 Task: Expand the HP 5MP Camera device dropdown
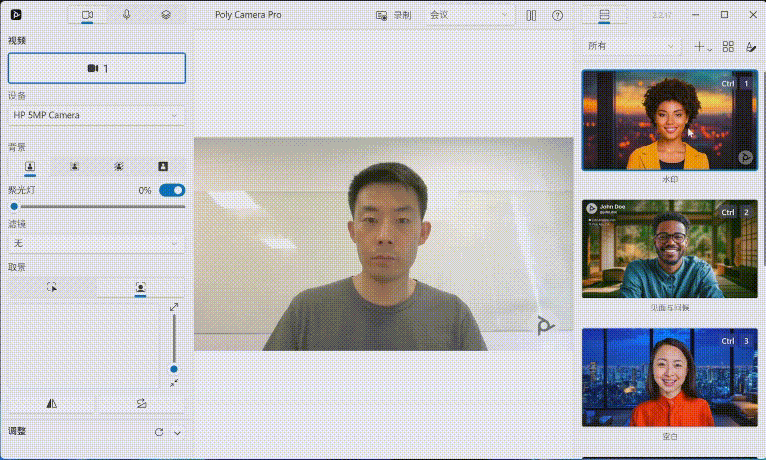pyautogui.click(x=96, y=116)
